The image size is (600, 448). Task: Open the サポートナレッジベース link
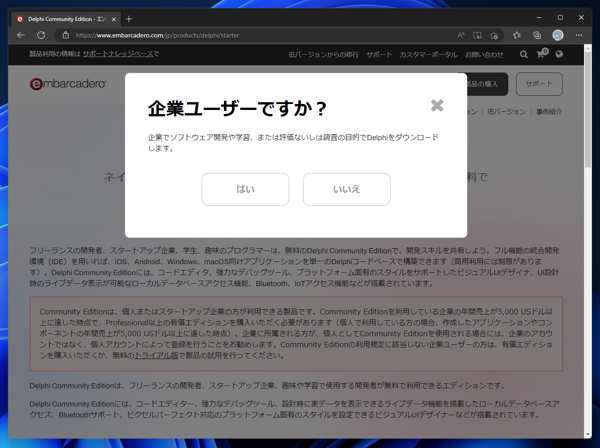tap(118, 54)
